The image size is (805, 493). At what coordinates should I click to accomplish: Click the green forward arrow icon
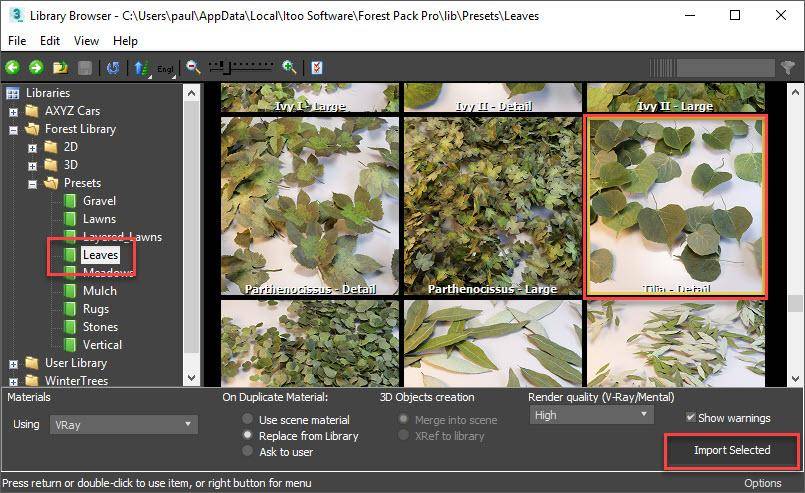[x=36, y=68]
